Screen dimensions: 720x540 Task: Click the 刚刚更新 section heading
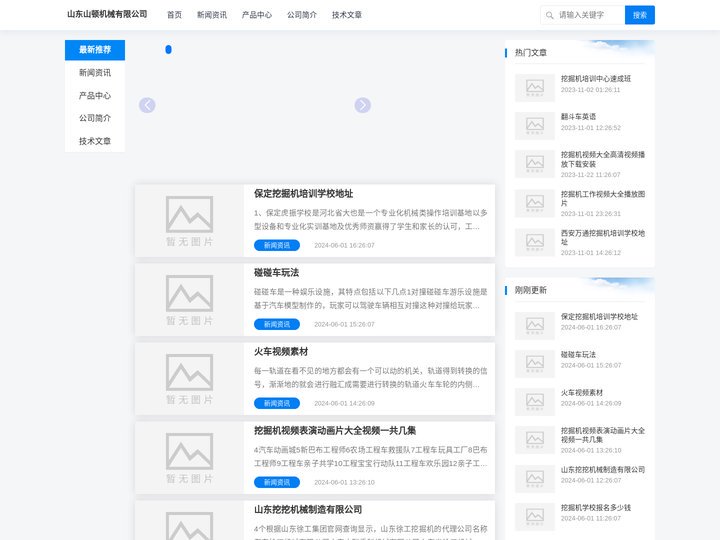[530, 290]
